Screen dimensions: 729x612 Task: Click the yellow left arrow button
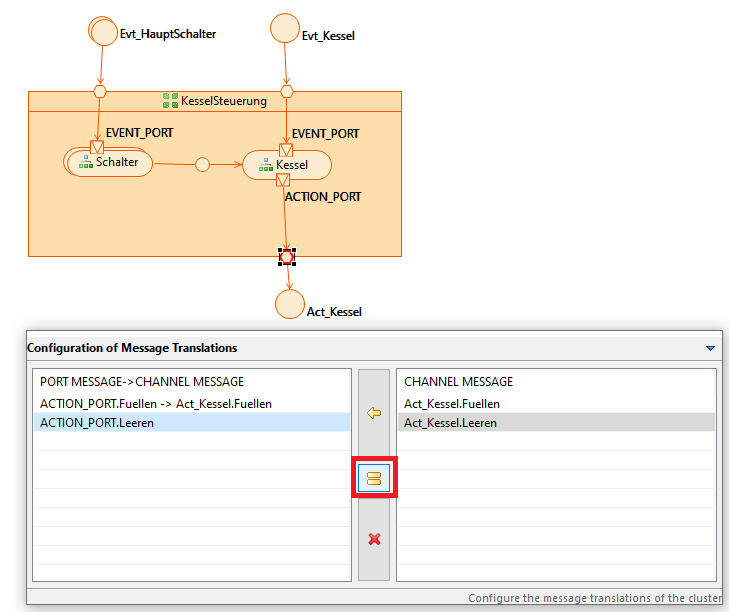tap(374, 412)
